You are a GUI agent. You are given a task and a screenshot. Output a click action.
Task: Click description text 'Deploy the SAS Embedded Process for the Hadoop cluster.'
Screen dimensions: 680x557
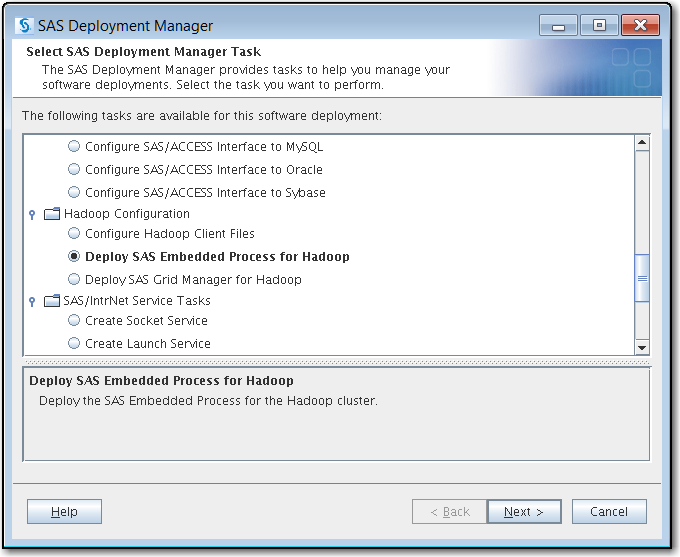(208, 400)
